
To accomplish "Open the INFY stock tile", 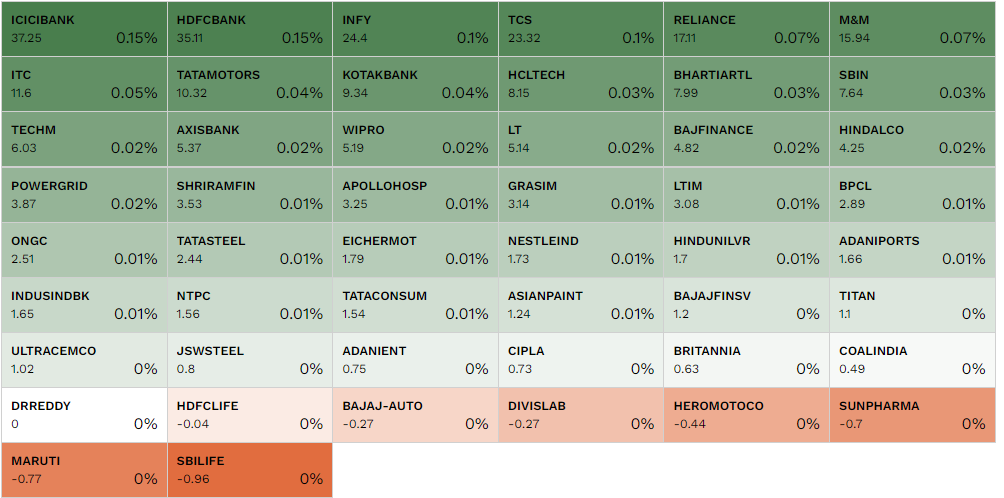I will click(x=415, y=29).
